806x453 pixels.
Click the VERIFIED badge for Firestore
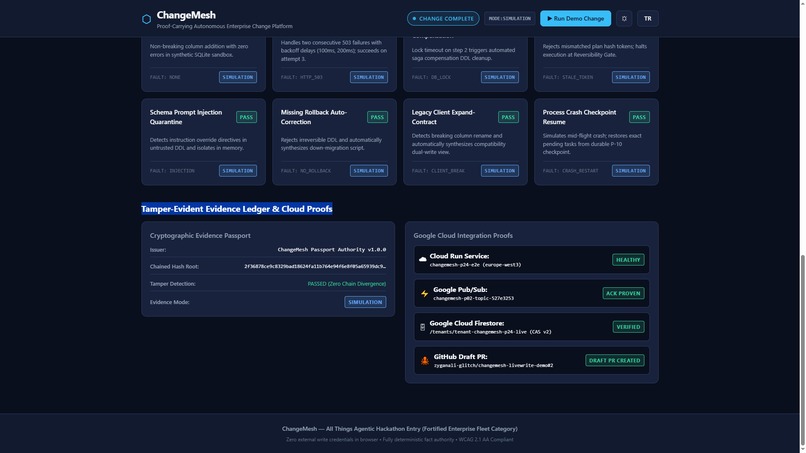click(x=628, y=327)
